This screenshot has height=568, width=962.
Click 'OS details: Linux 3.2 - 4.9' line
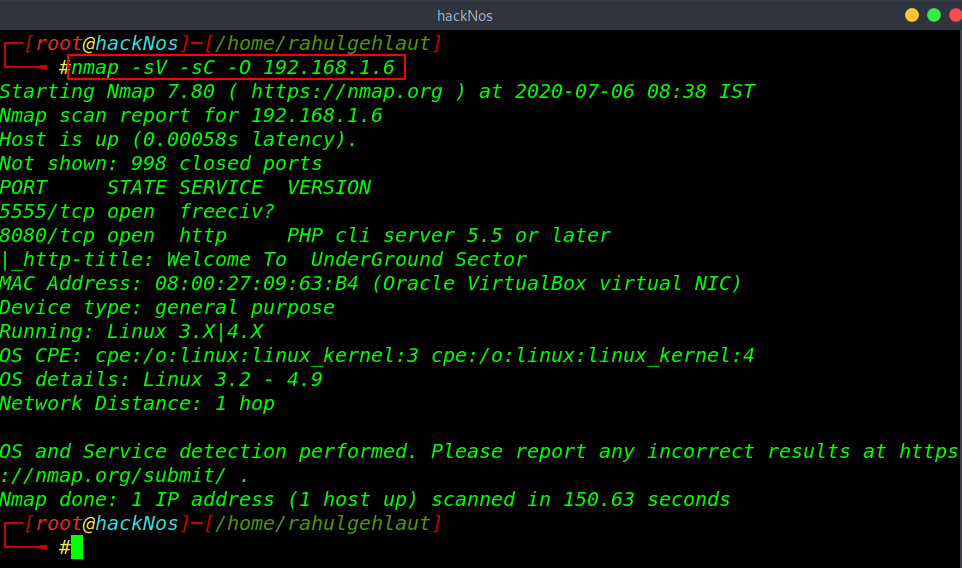point(161,380)
